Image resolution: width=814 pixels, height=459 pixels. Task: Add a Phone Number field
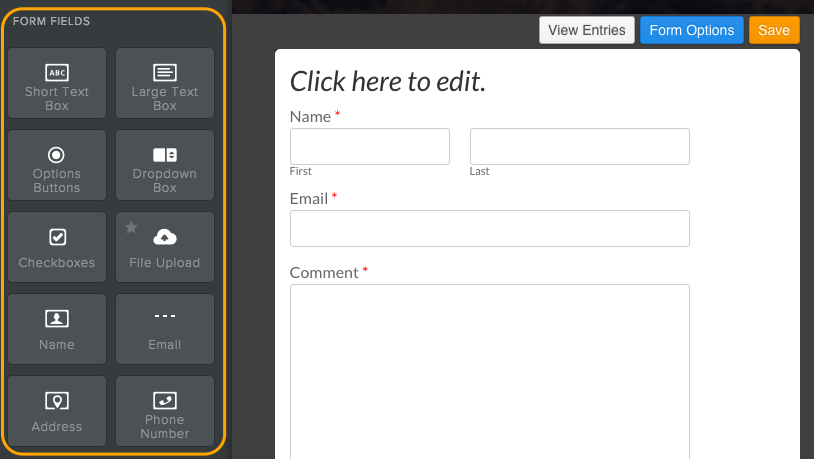pos(165,411)
